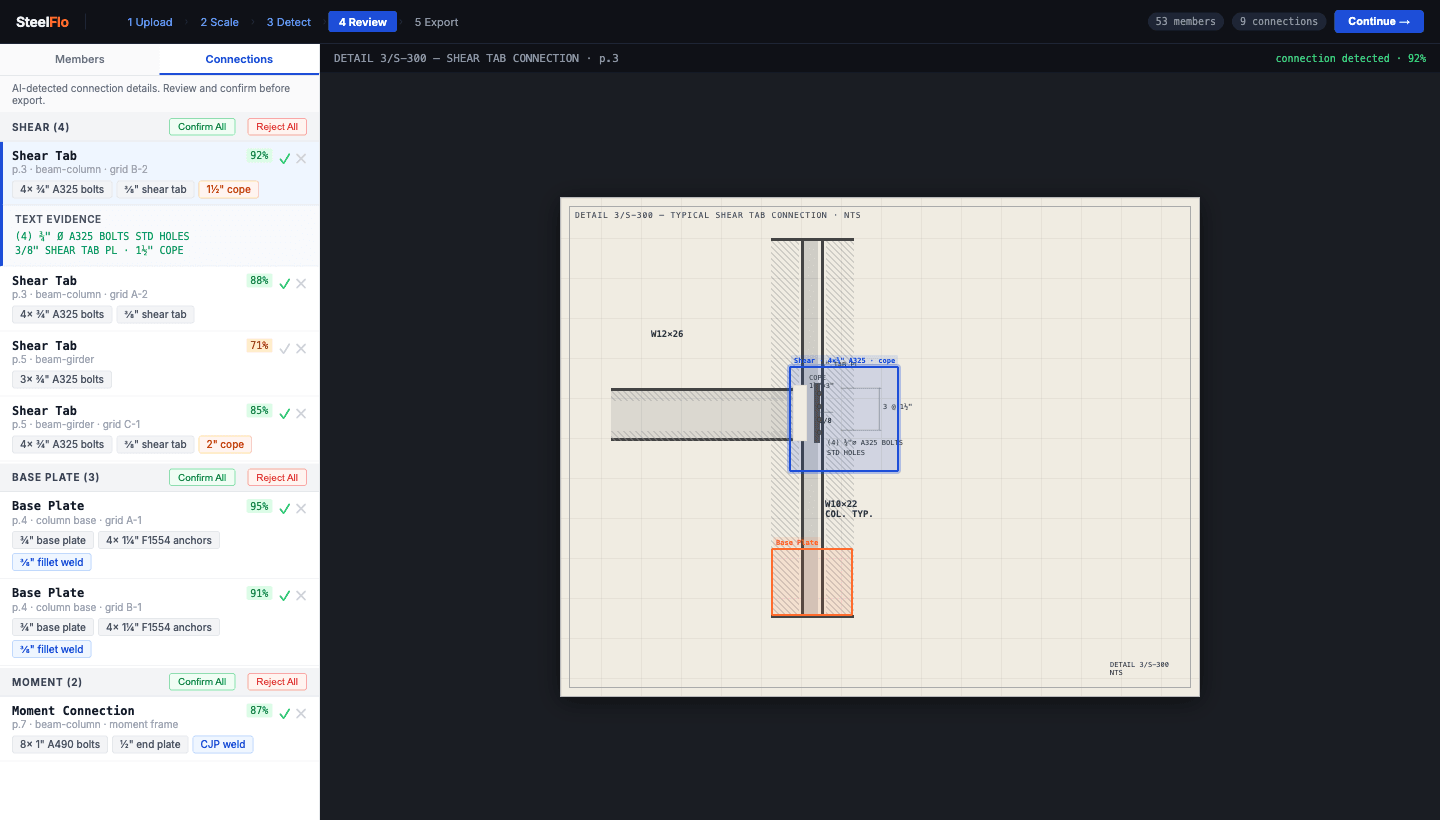
Task: Switch to the Members tab
Action: click(x=80, y=59)
